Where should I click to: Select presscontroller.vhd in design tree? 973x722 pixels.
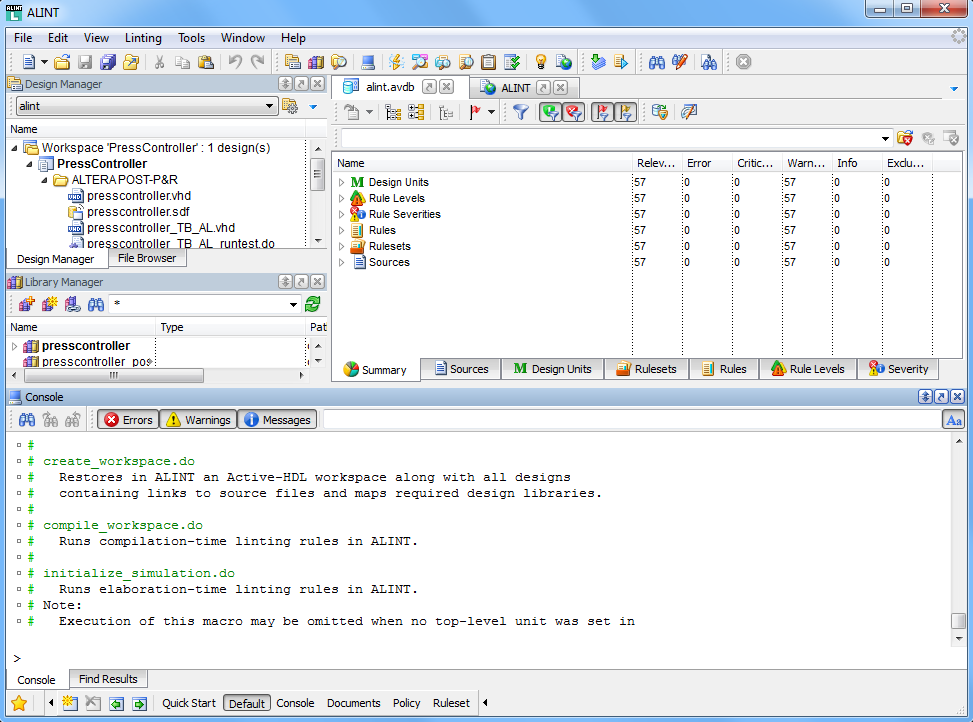139,196
